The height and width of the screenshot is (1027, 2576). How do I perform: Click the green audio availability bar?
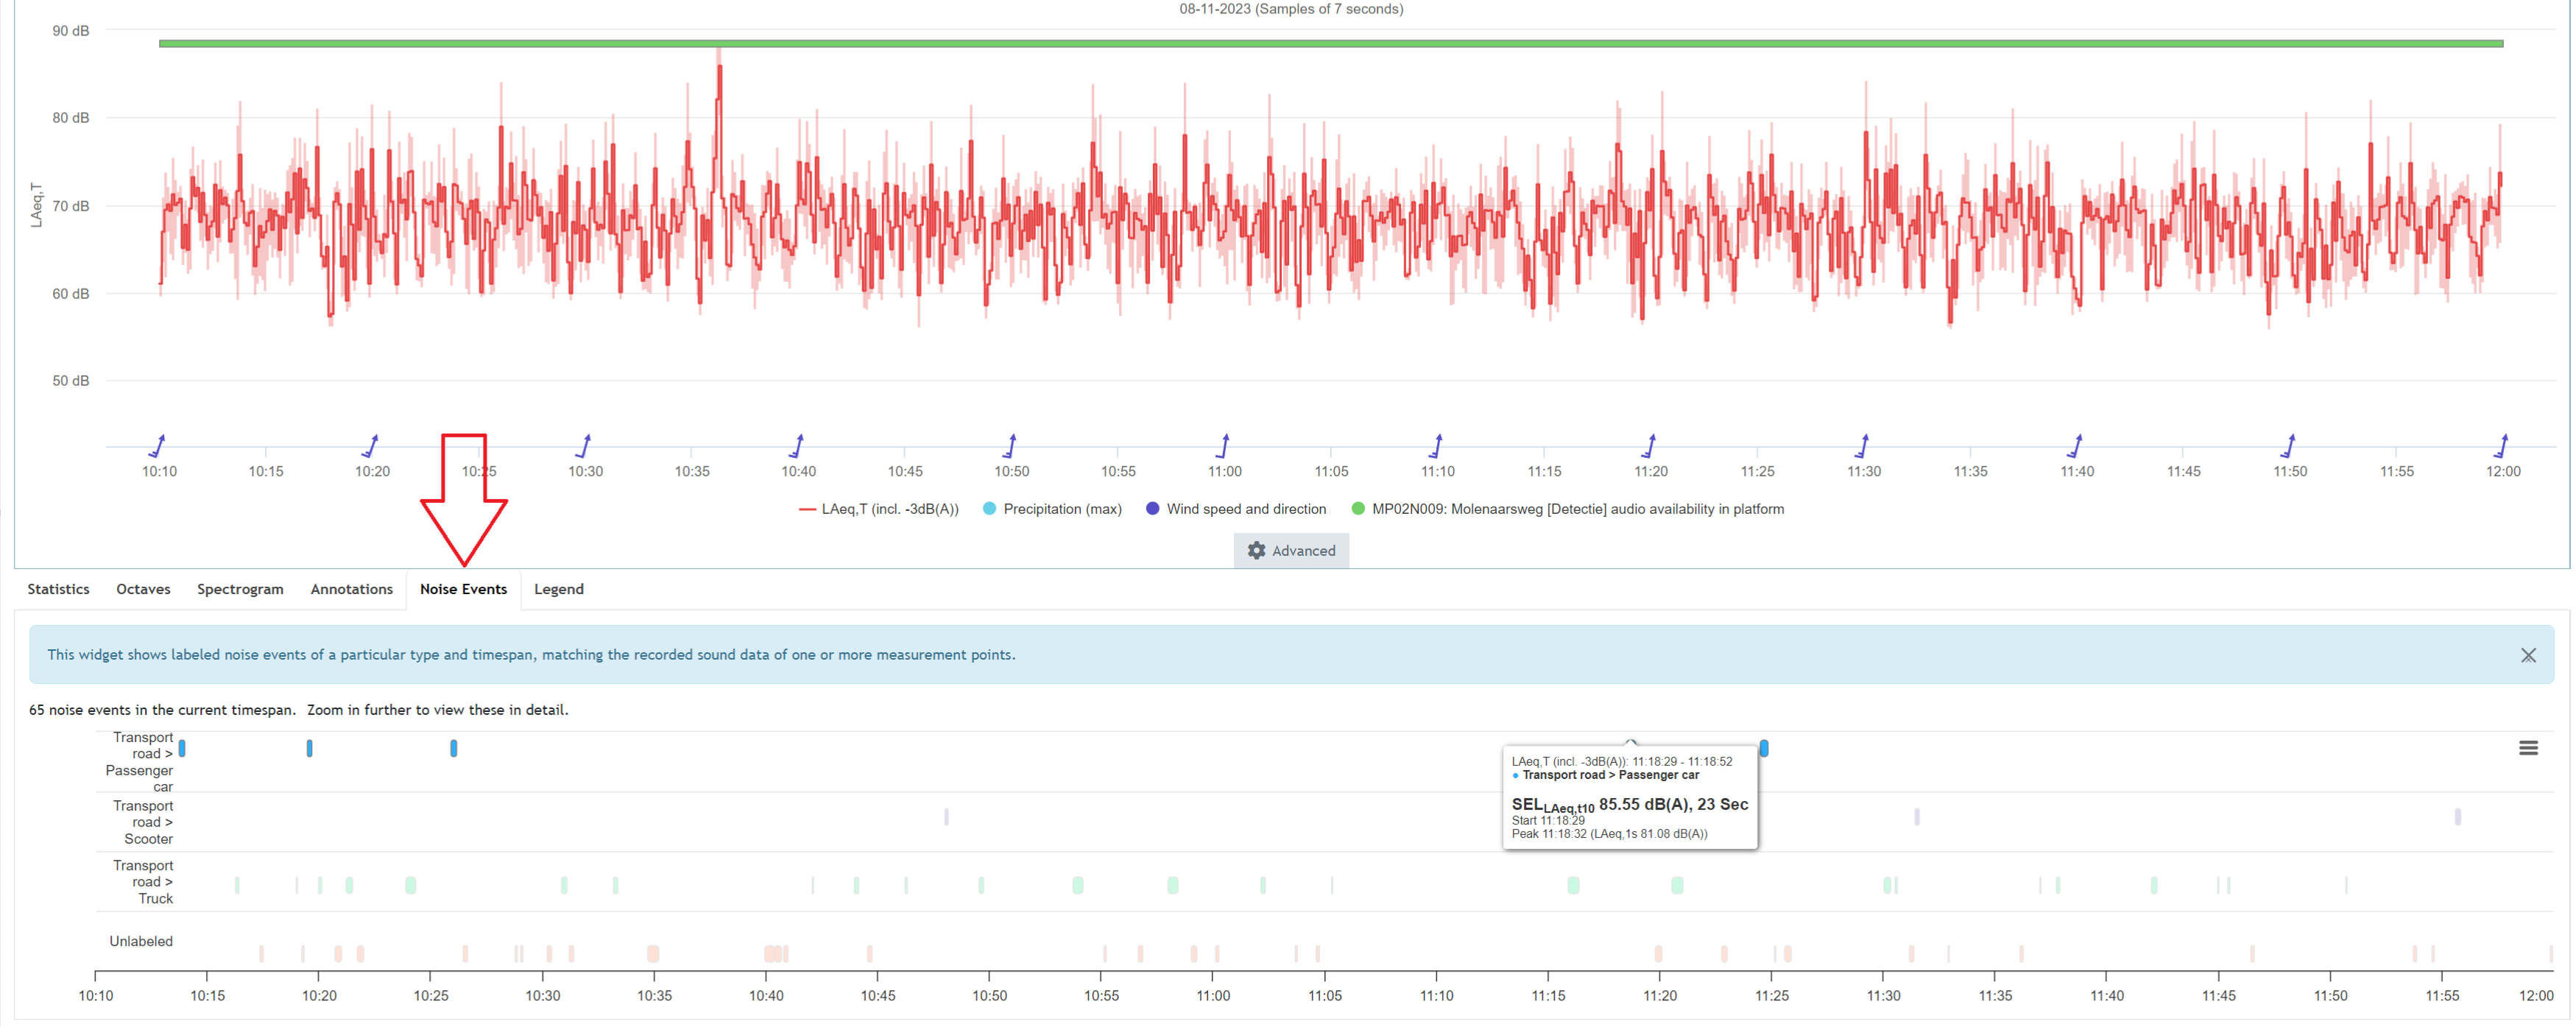(x=1330, y=43)
